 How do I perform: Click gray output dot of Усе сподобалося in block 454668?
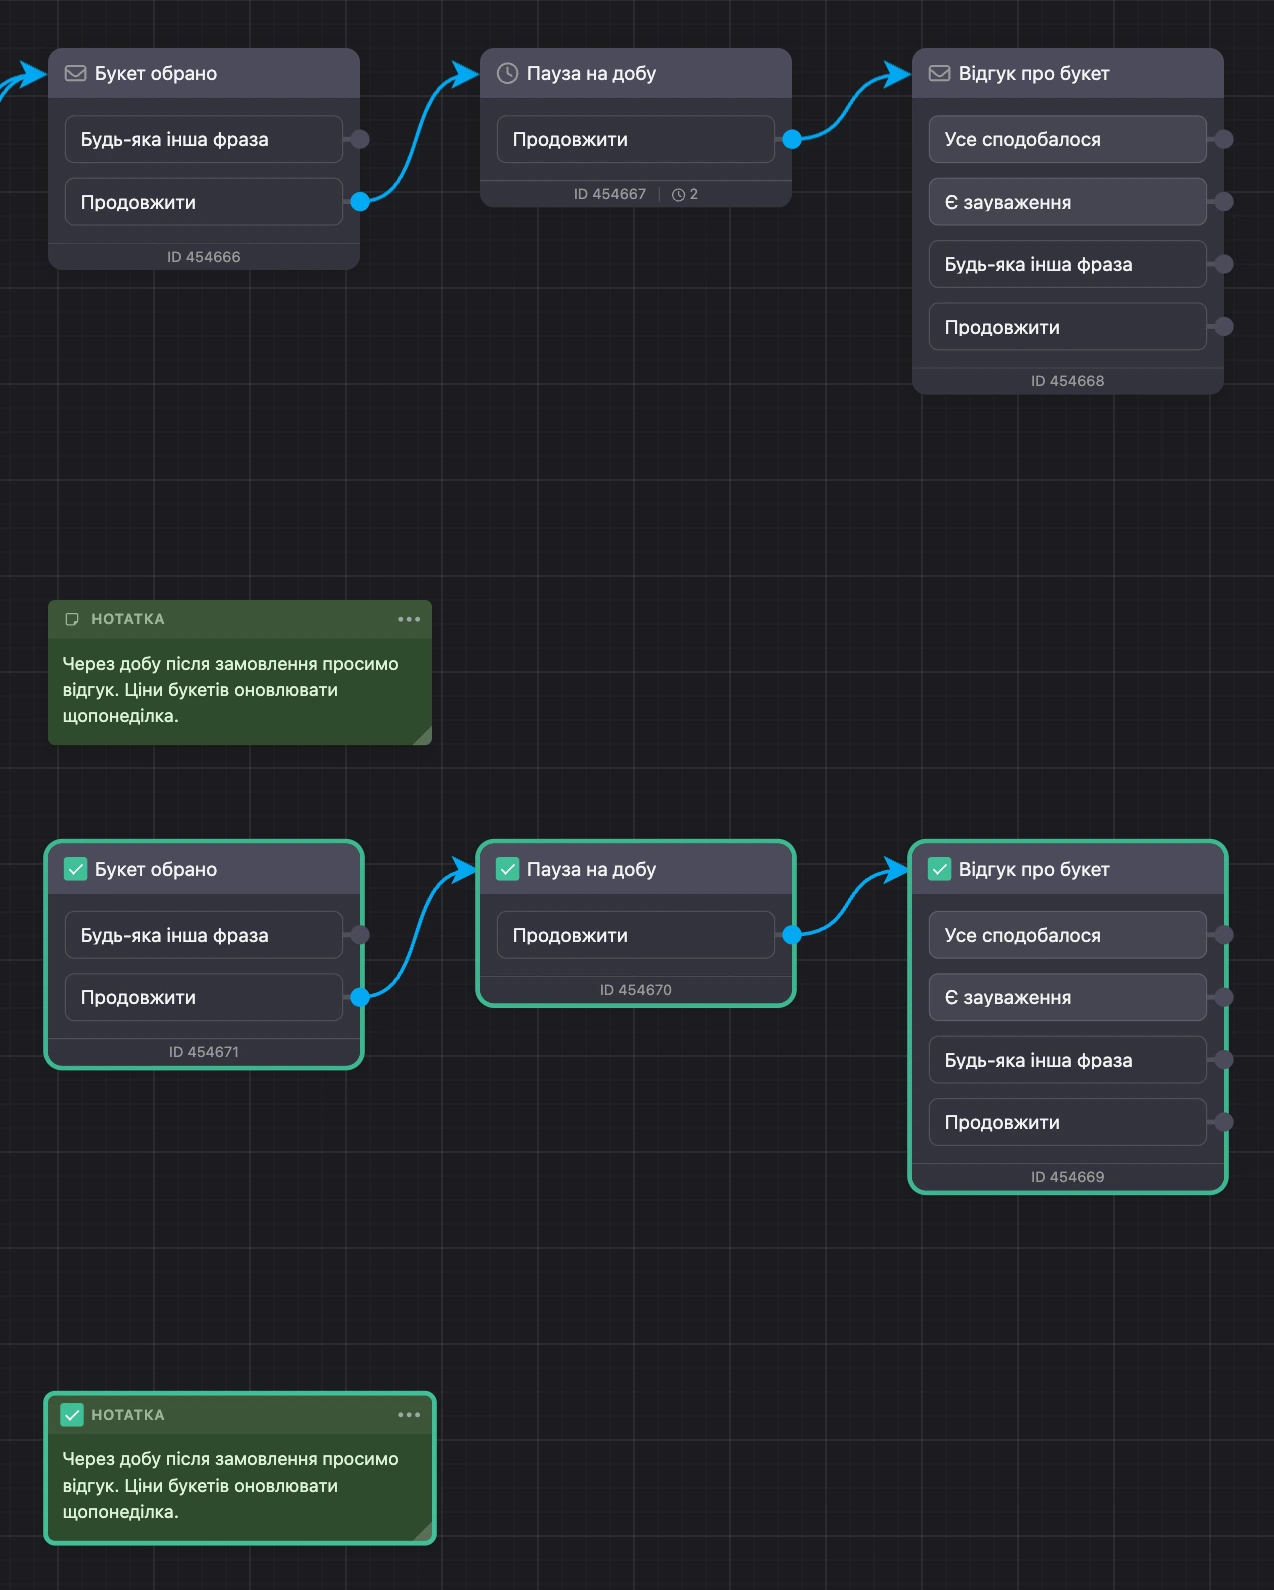(1223, 139)
